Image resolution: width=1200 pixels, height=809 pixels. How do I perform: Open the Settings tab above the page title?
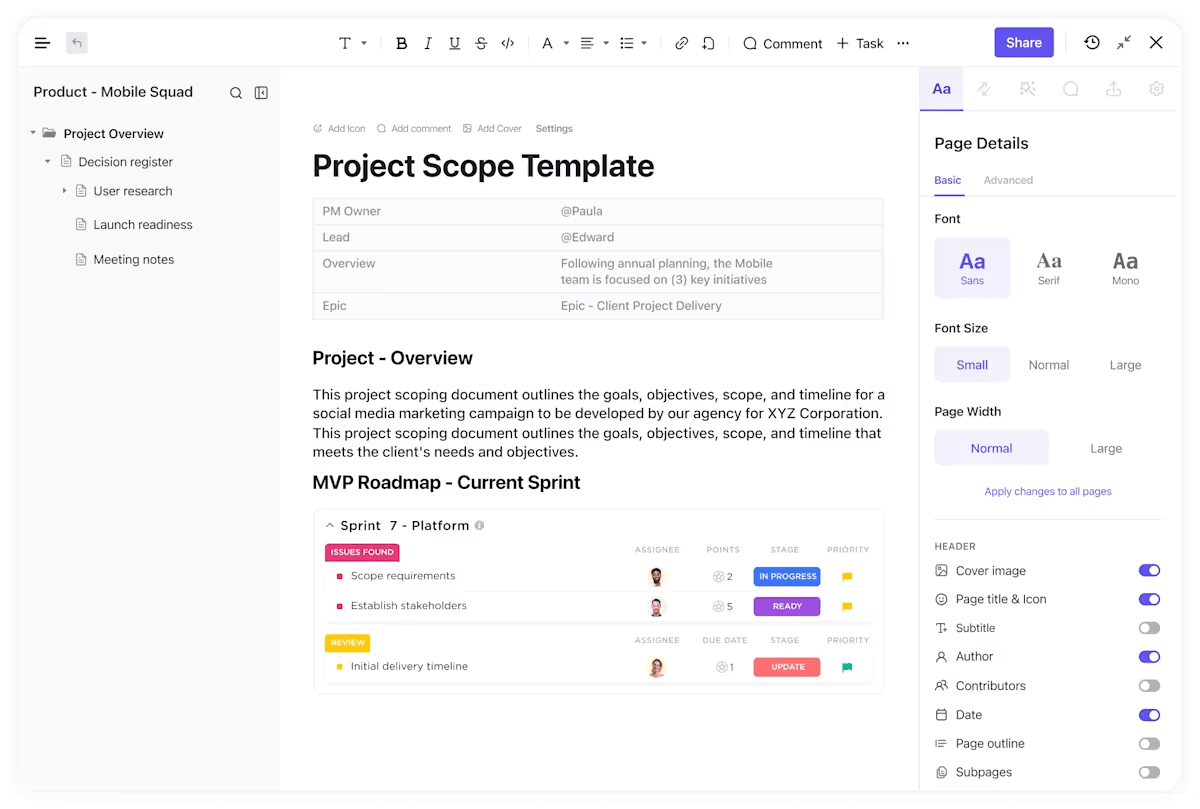pyautogui.click(x=554, y=128)
